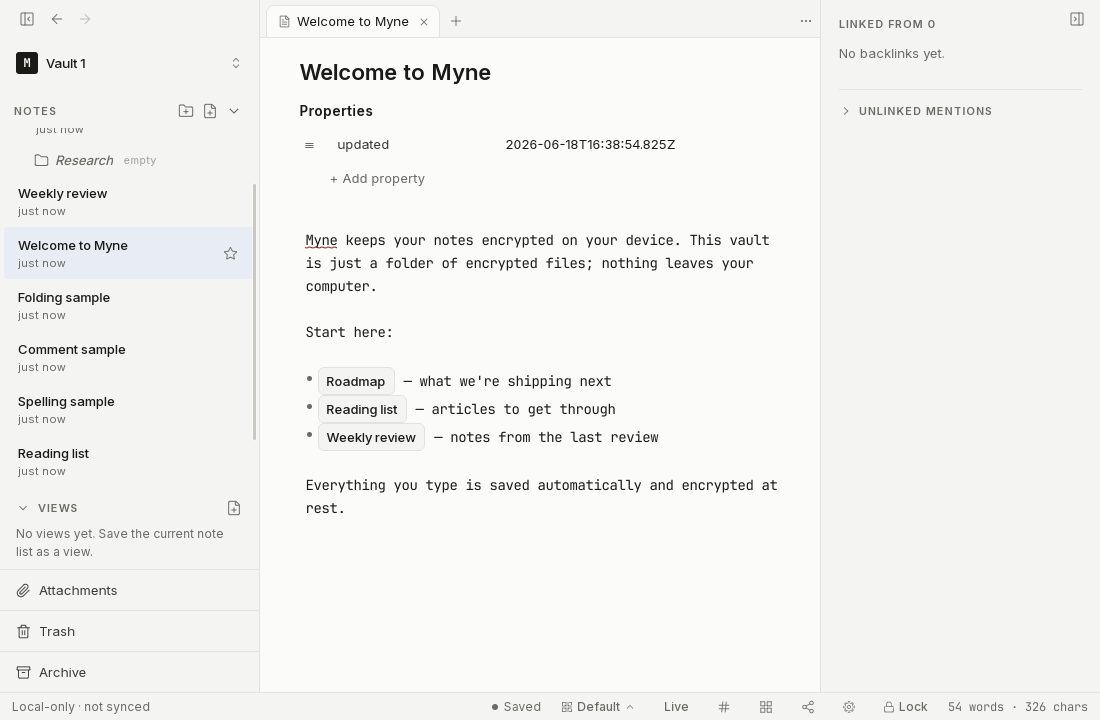Click the misspelled word Myne in body
The width and height of the screenshot is (1100, 720).
321,241
